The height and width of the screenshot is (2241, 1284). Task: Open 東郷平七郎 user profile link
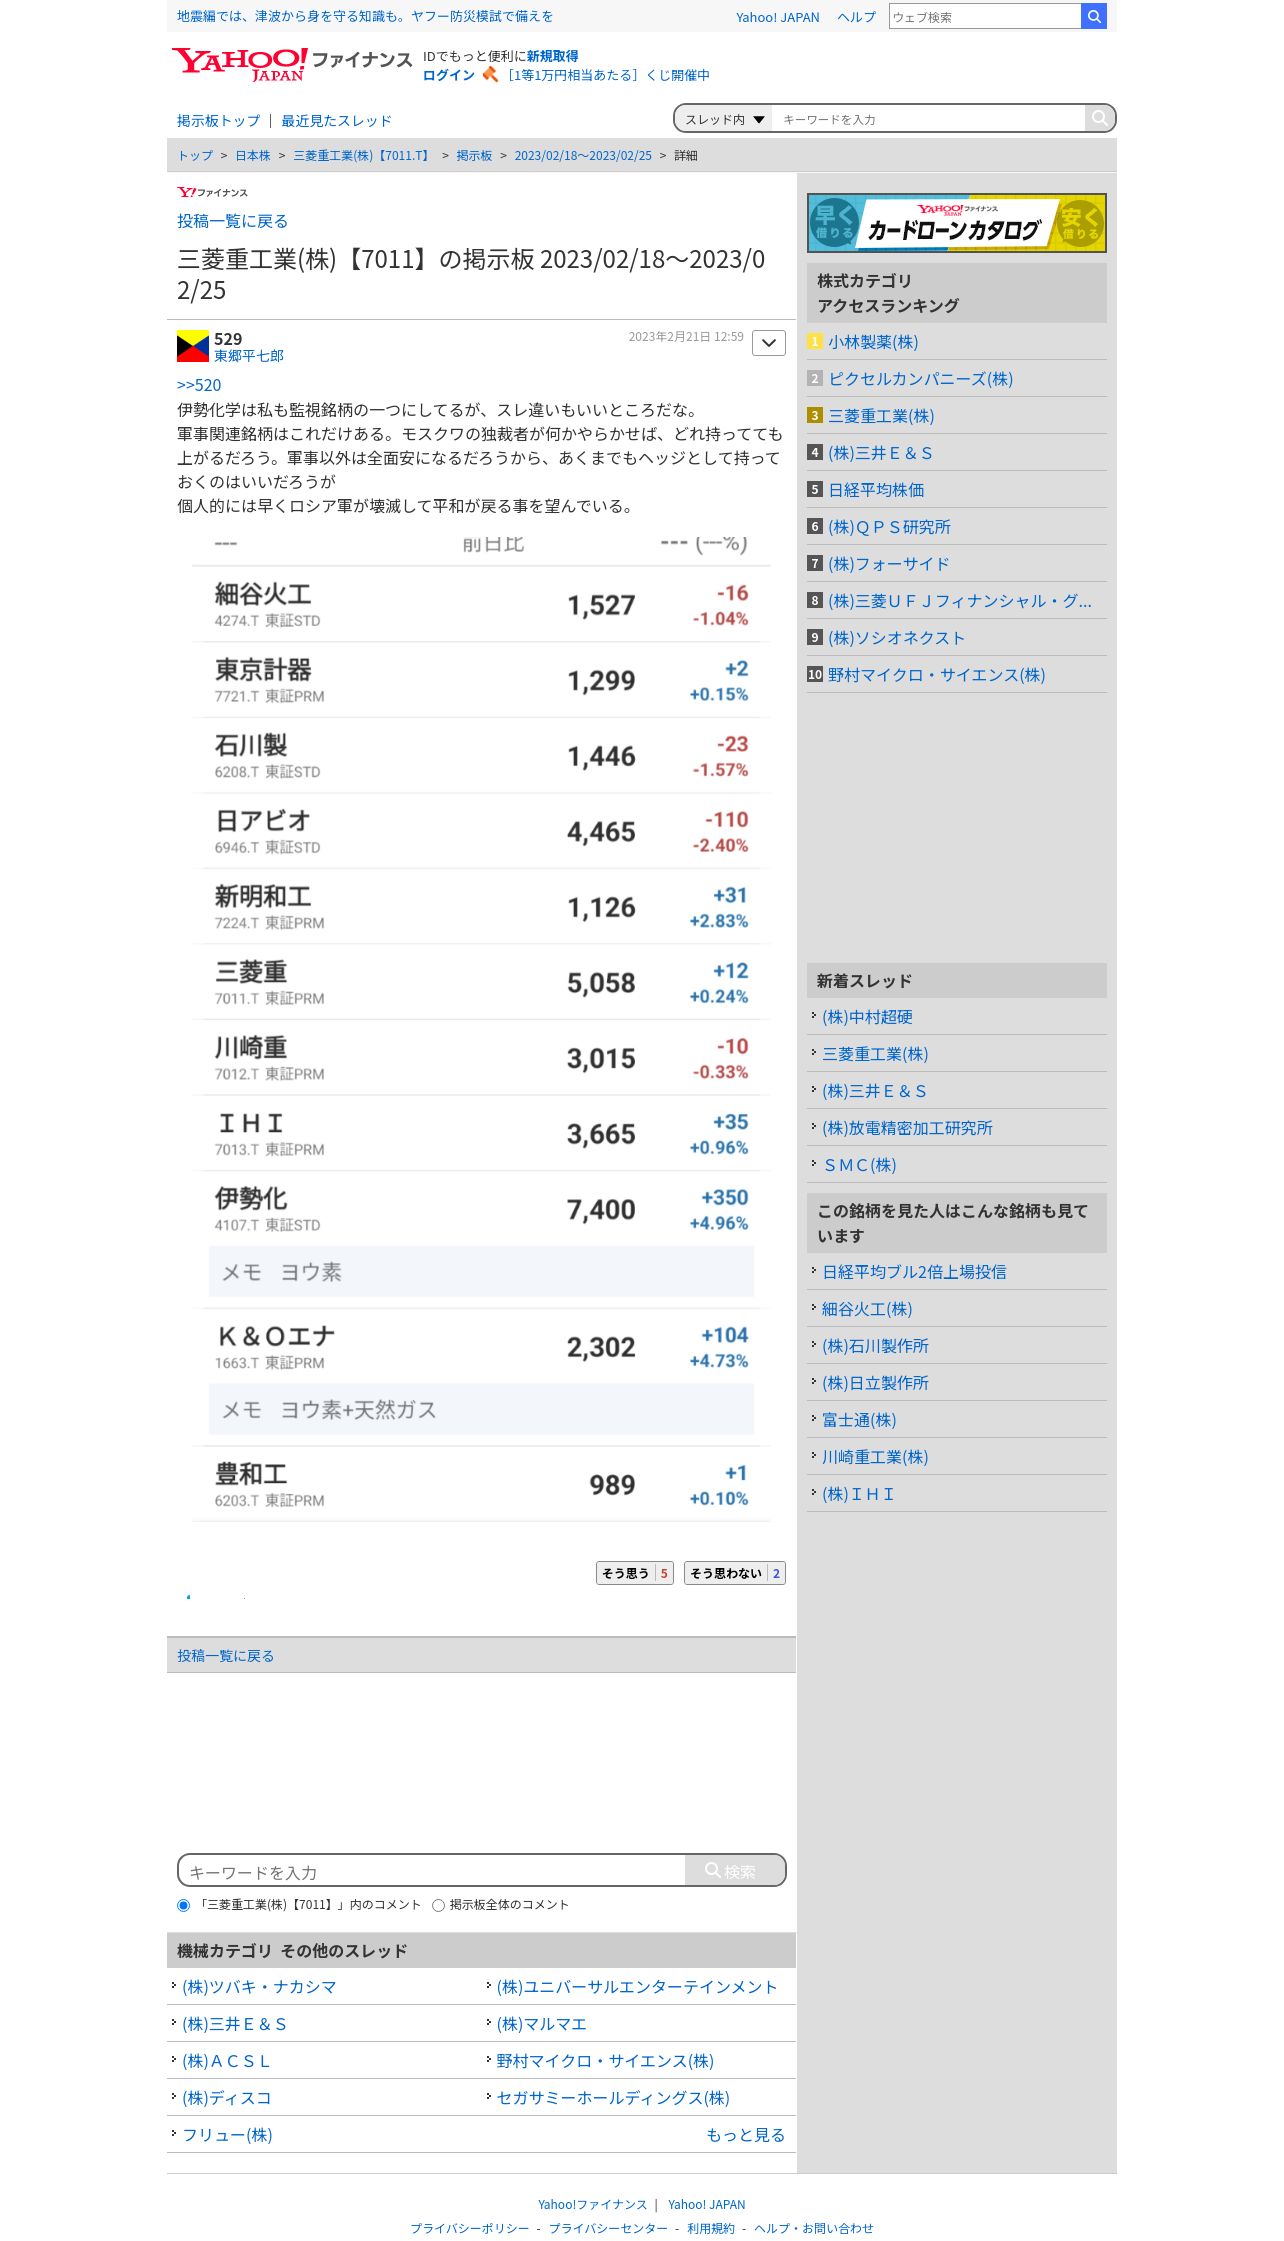click(x=249, y=356)
